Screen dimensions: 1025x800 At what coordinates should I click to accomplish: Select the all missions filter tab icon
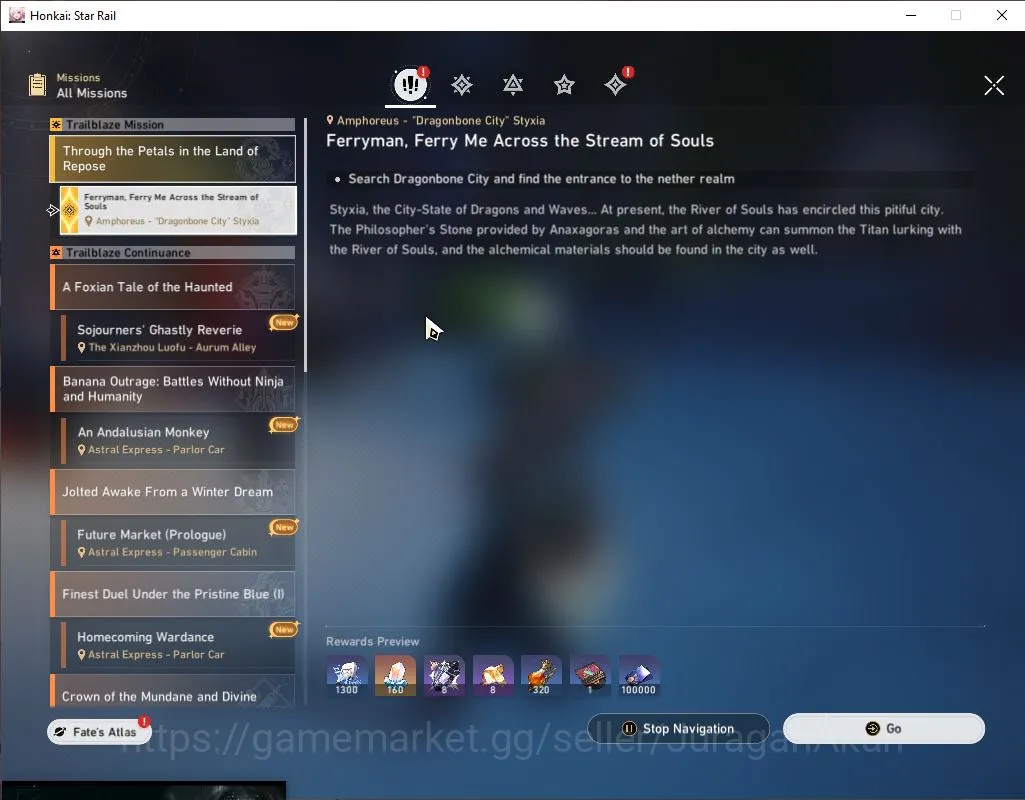pos(411,84)
